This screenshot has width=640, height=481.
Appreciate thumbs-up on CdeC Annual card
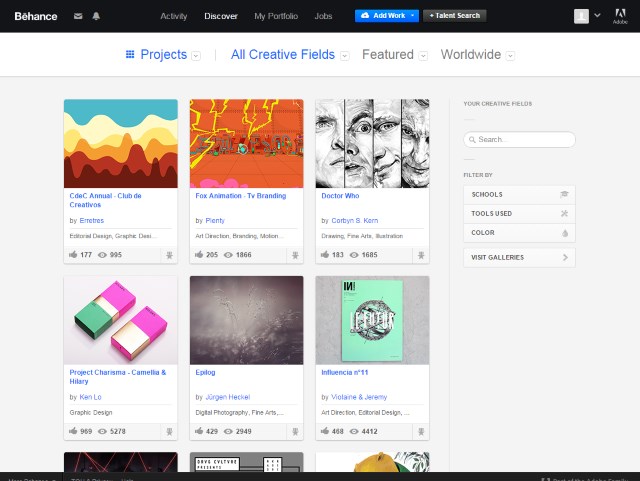pos(73,254)
